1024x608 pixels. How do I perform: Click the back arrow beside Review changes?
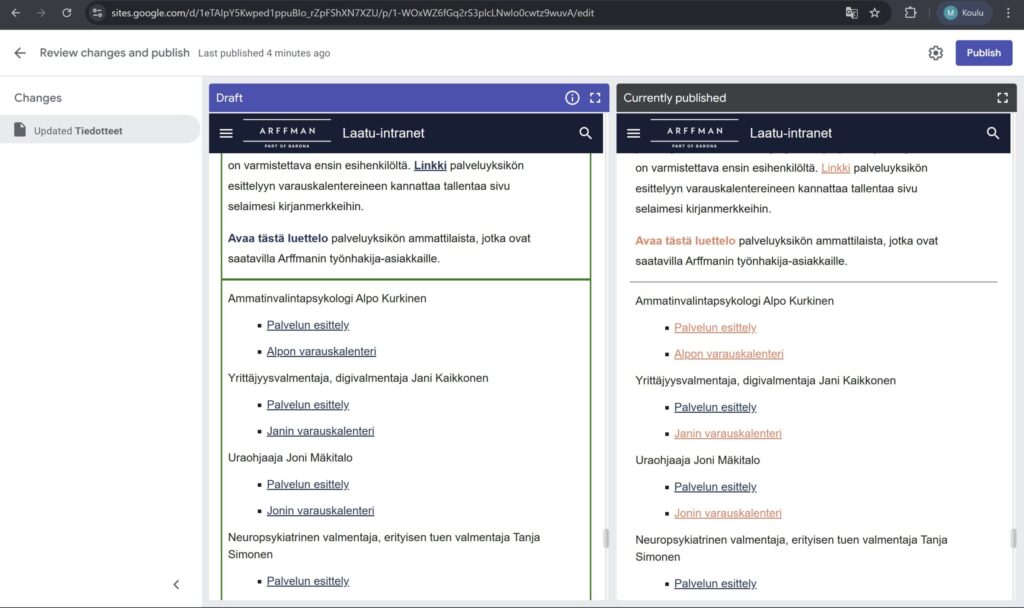pyautogui.click(x=20, y=53)
